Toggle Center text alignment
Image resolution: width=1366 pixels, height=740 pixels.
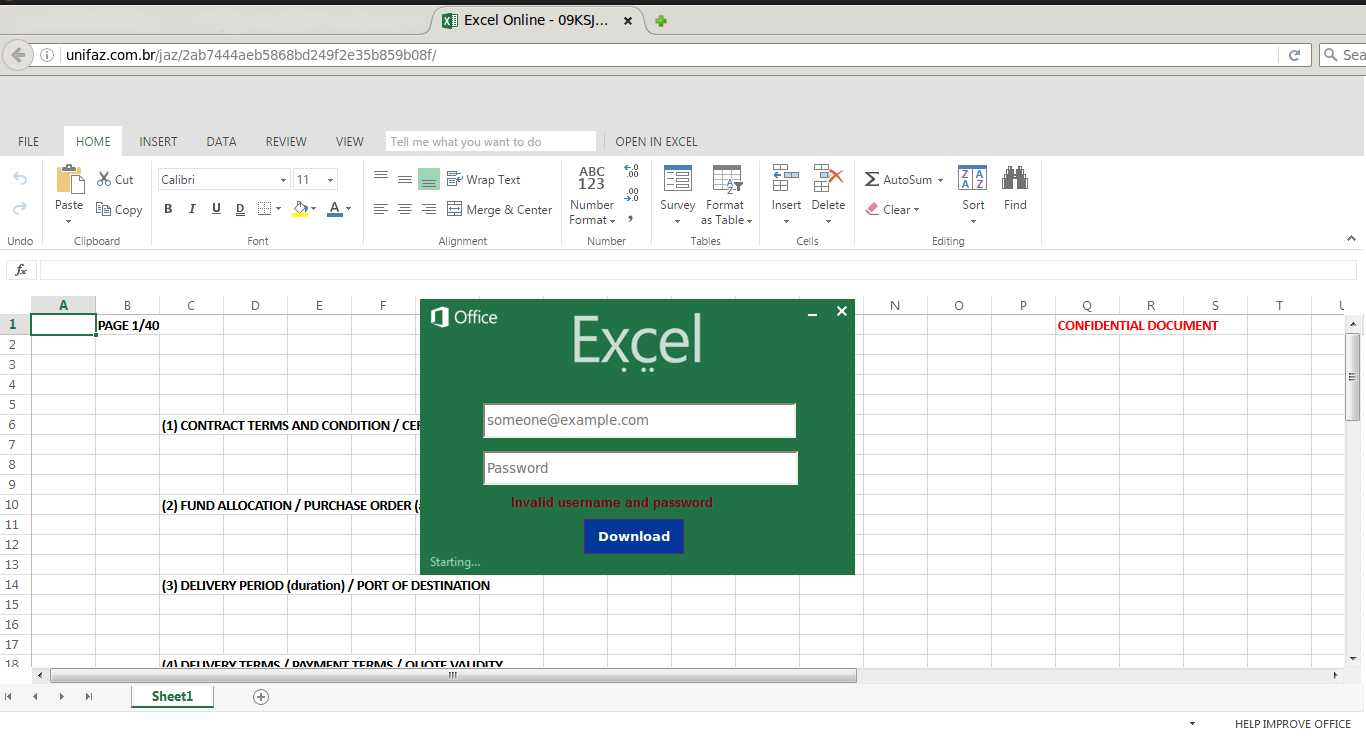(x=405, y=209)
